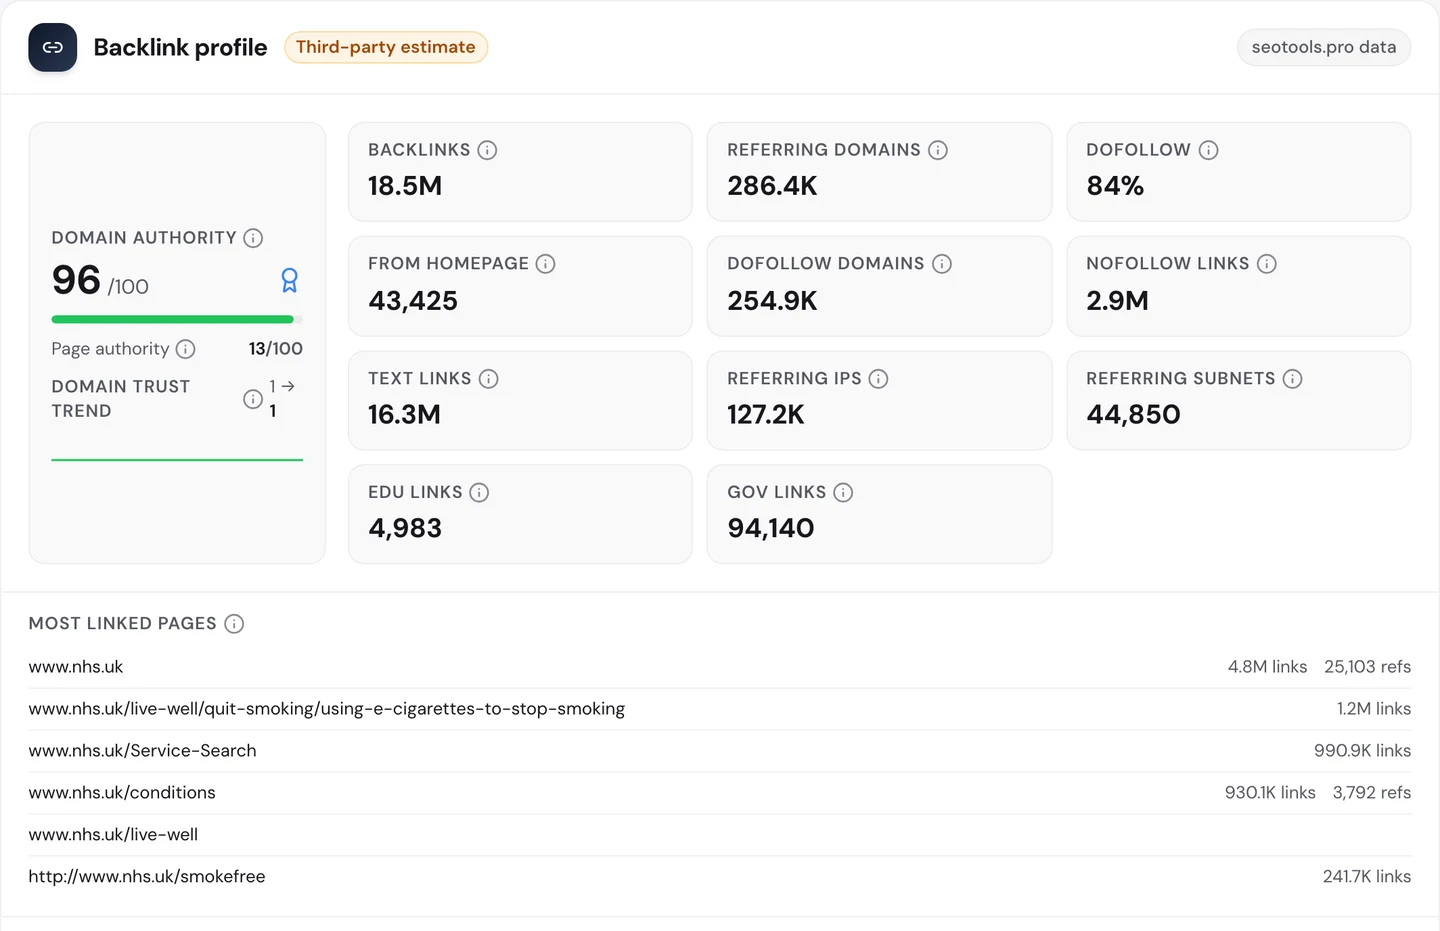
Task: Open Domain Trust Trend info icon
Action: point(253,399)
